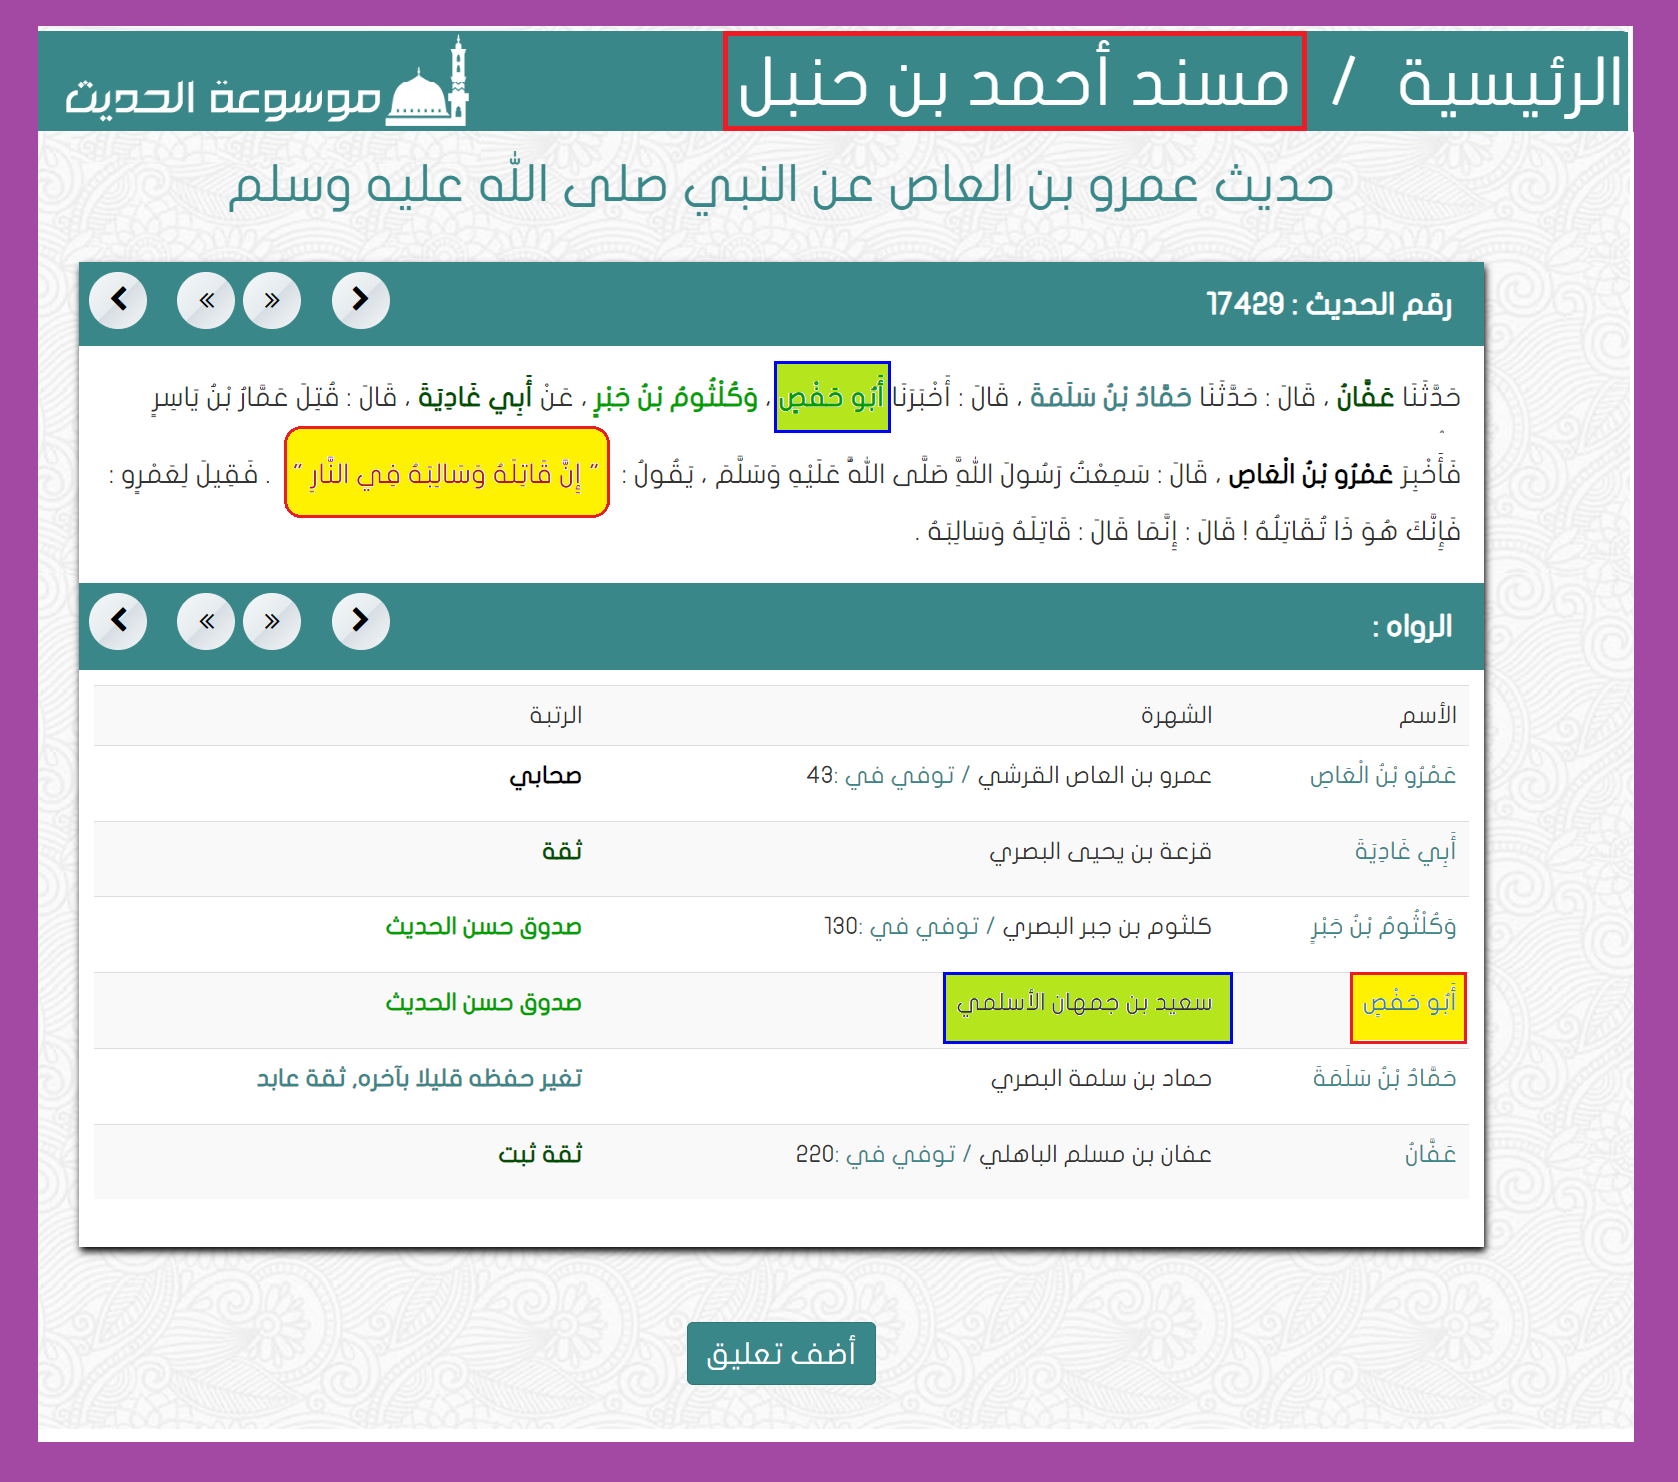The height and width of the screenshot is (1482, 1678).
Task: Open narrator حَمَّادُ بْنُ سَلَمَةَ in hadith text
Action: pos(1111,397)
